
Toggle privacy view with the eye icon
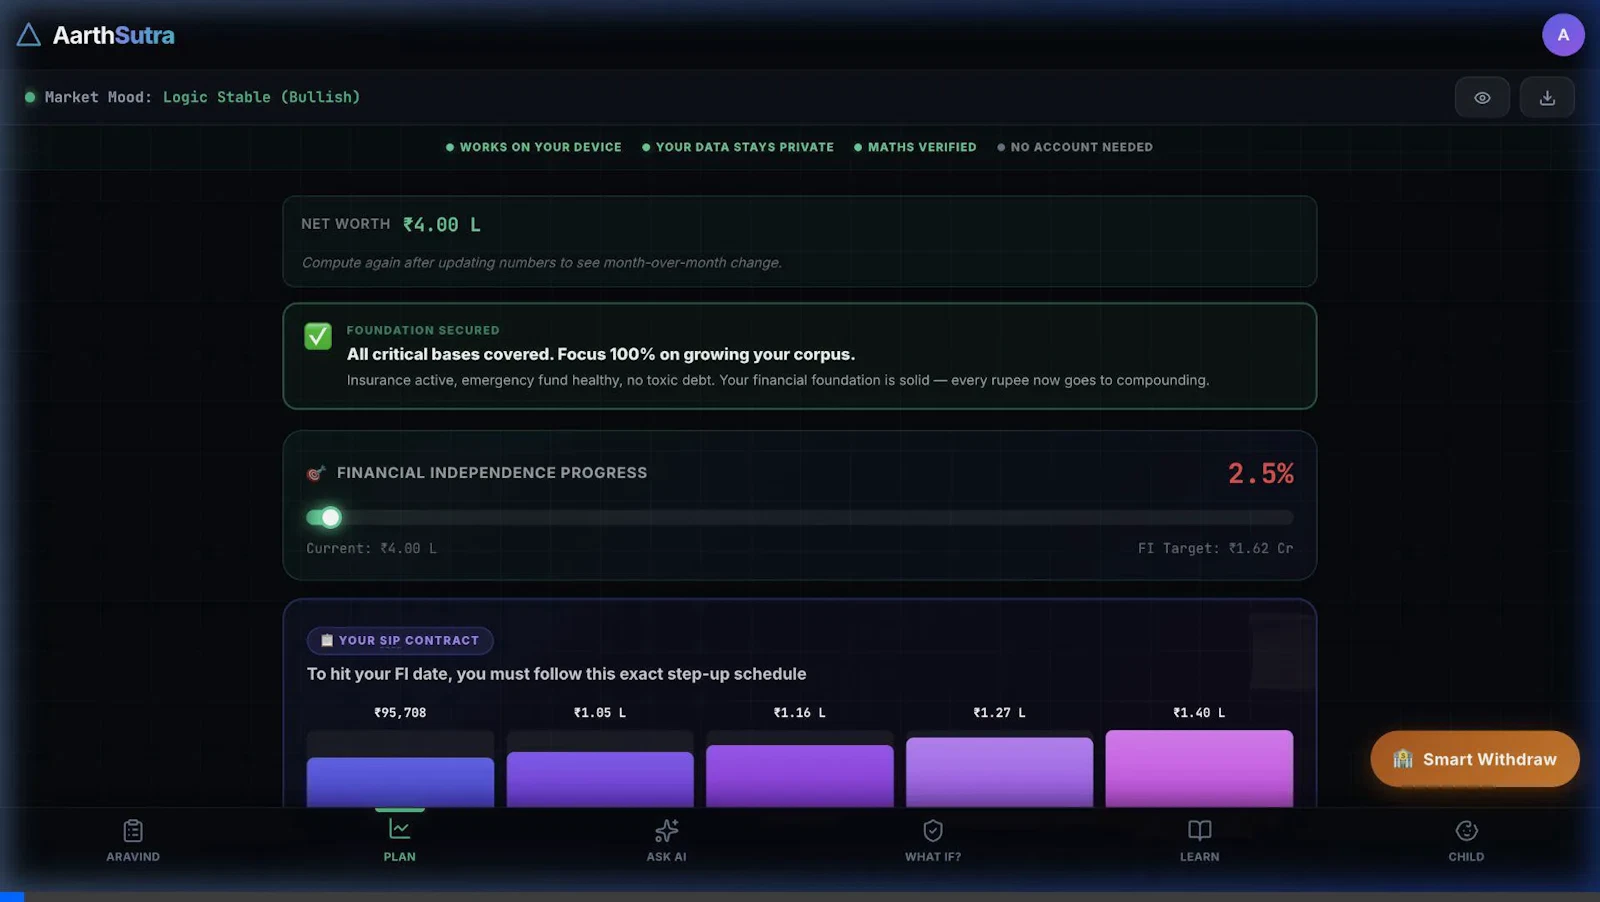coord(1482,97)
